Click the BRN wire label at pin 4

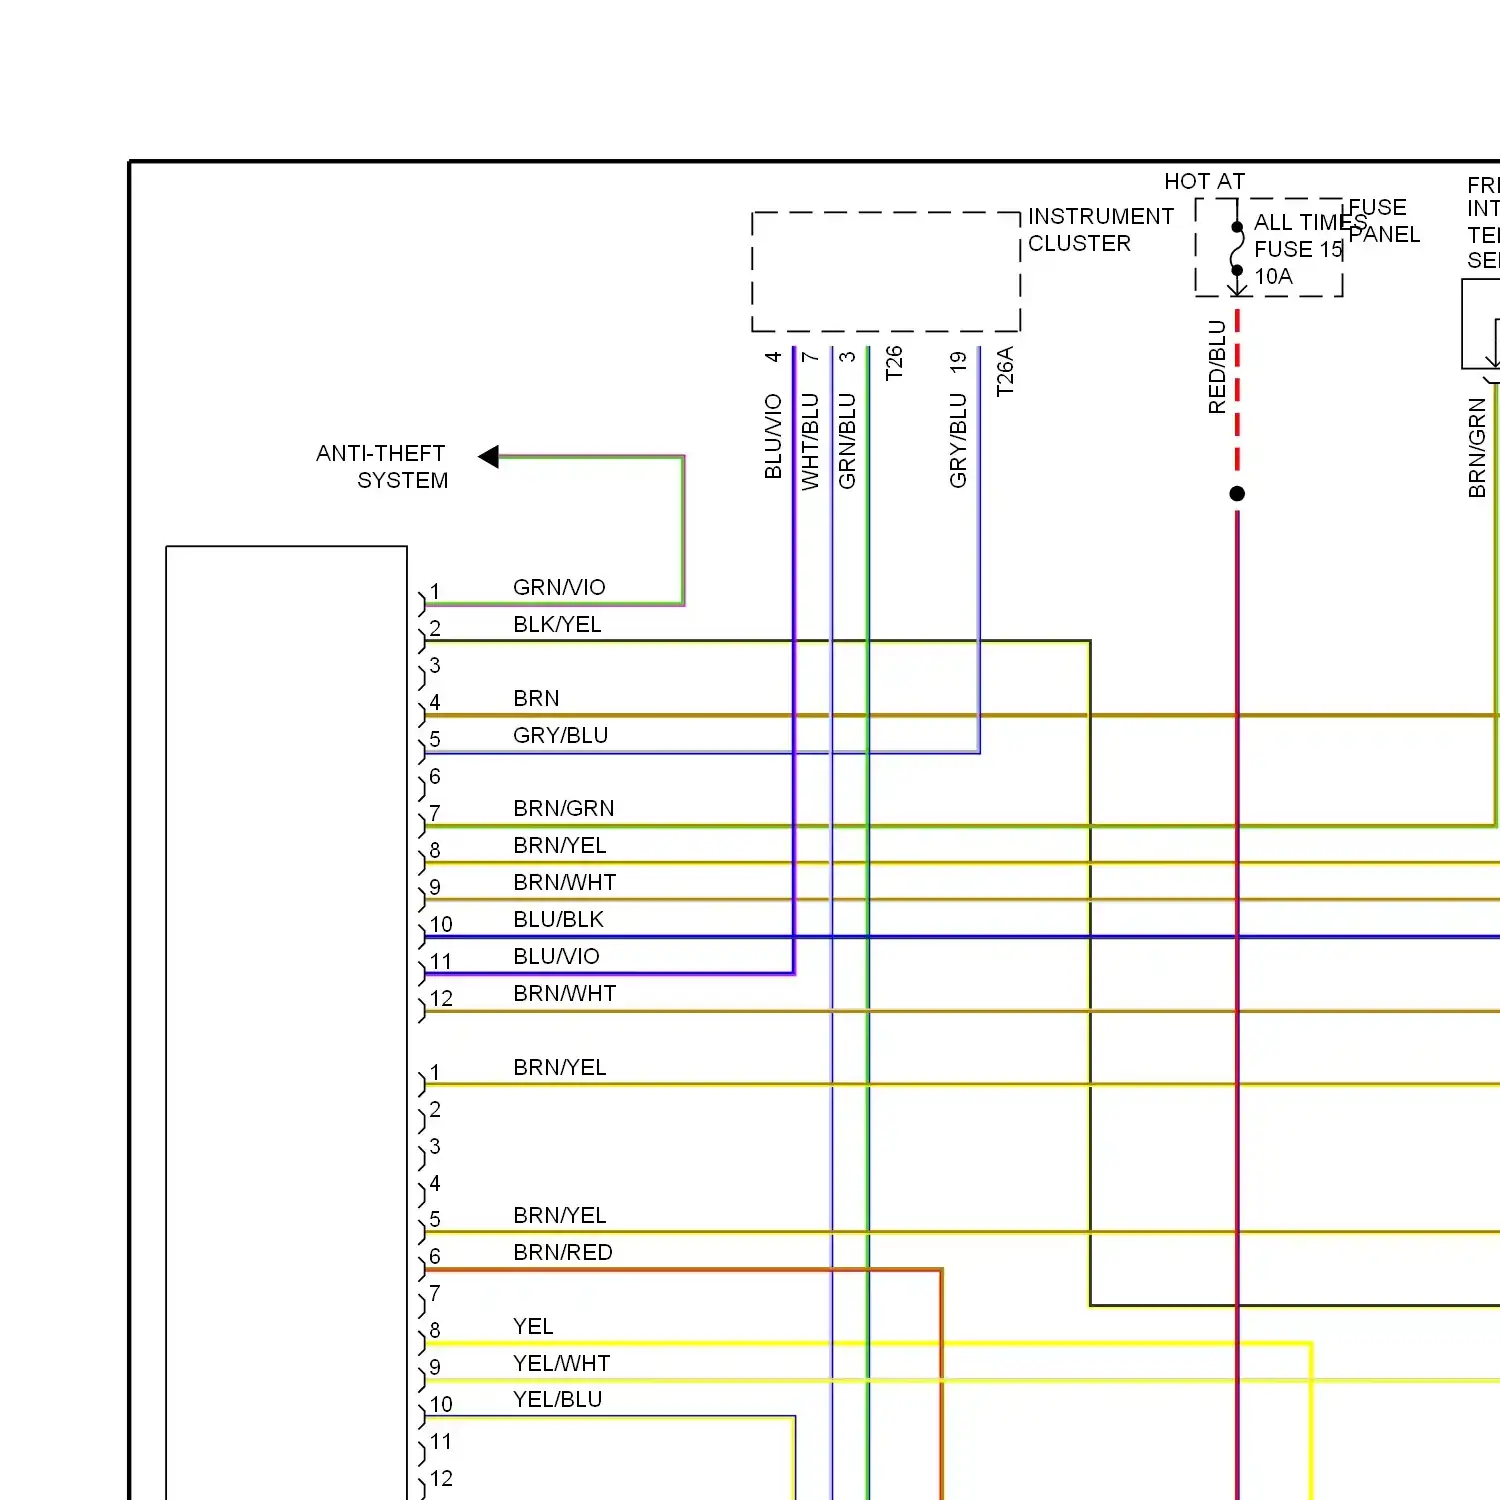click(536, 698)
